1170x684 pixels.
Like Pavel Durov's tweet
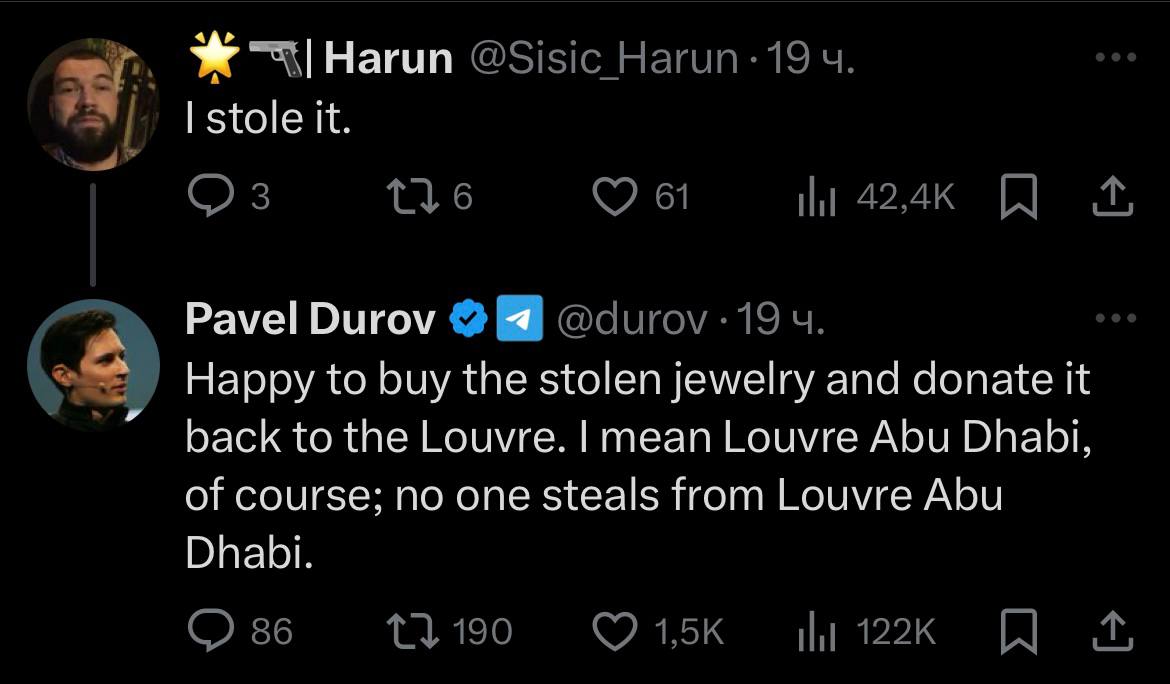615,630
